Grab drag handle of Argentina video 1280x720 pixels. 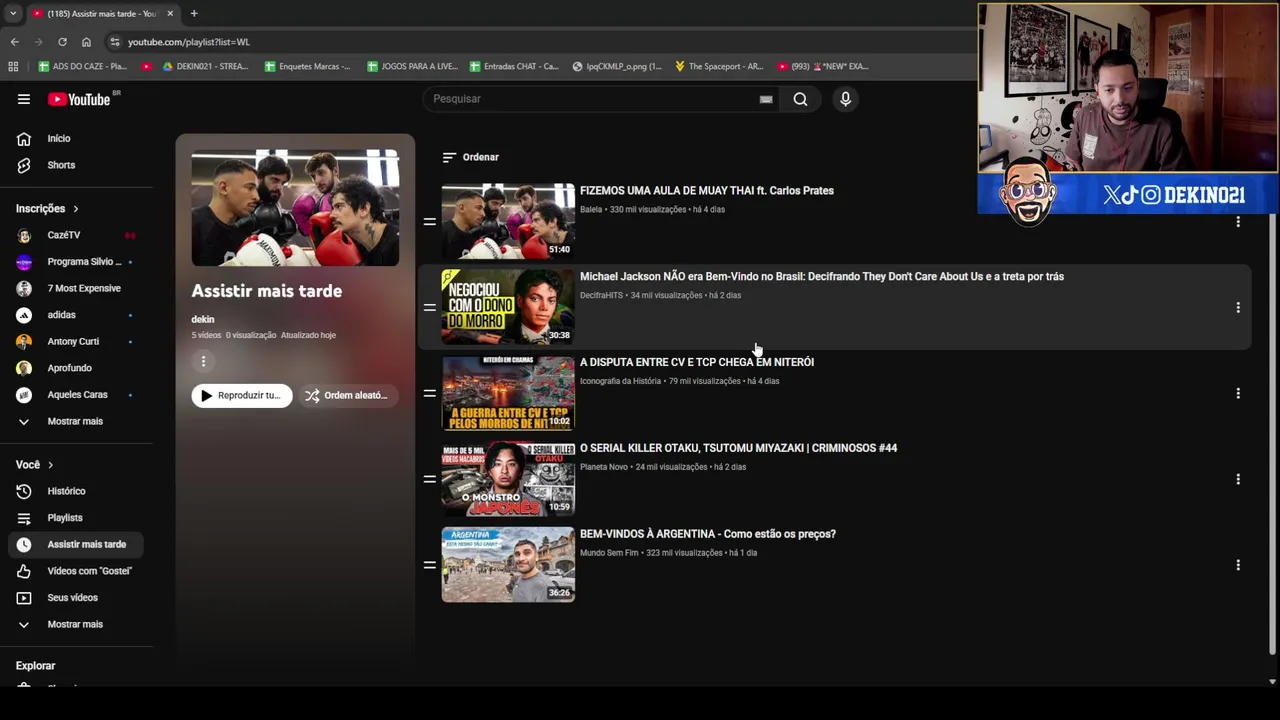click(x=429, y=565)
